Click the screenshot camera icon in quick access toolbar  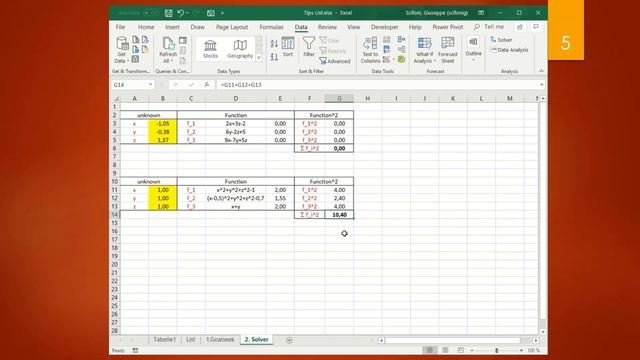(x=211, y=13)
